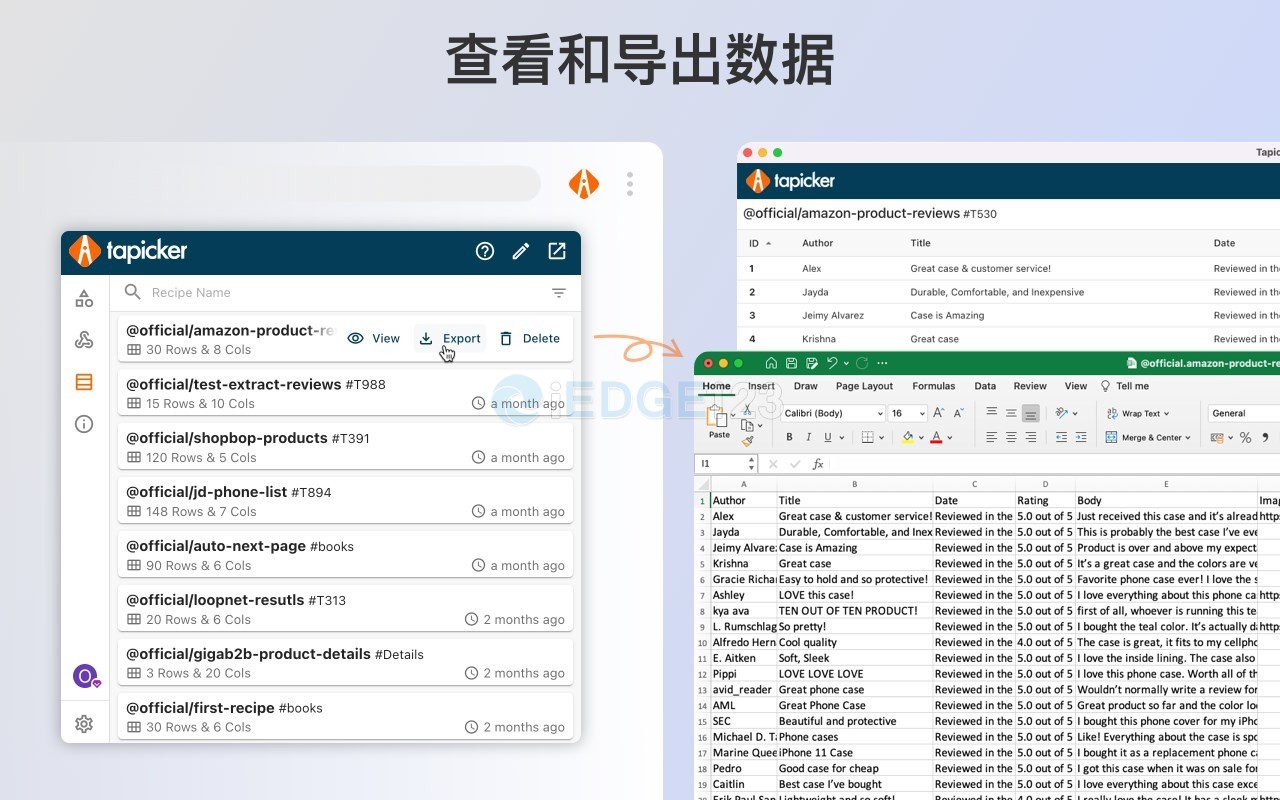Image resolution: width=1280 pixels, height=800 pixels.
Task: Toggle bottom vertical alignment in Excel
Action: (1030, 413)
